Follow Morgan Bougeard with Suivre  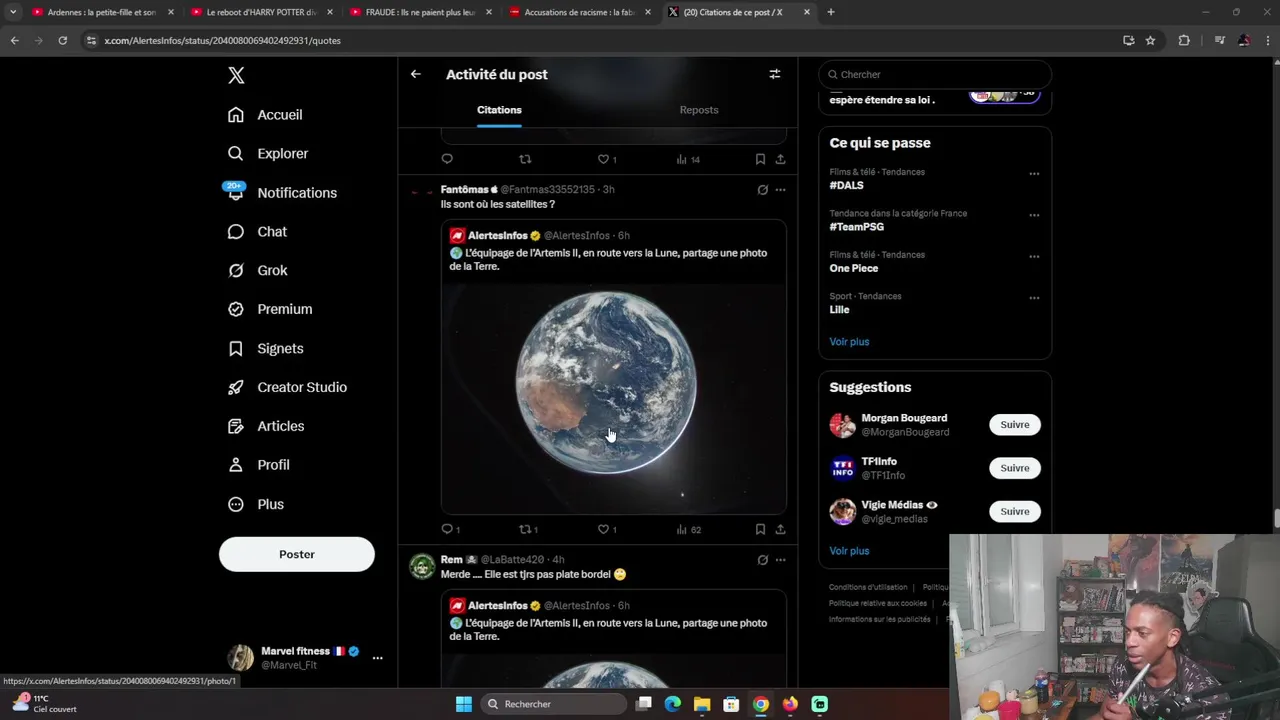coord(1015,425)
